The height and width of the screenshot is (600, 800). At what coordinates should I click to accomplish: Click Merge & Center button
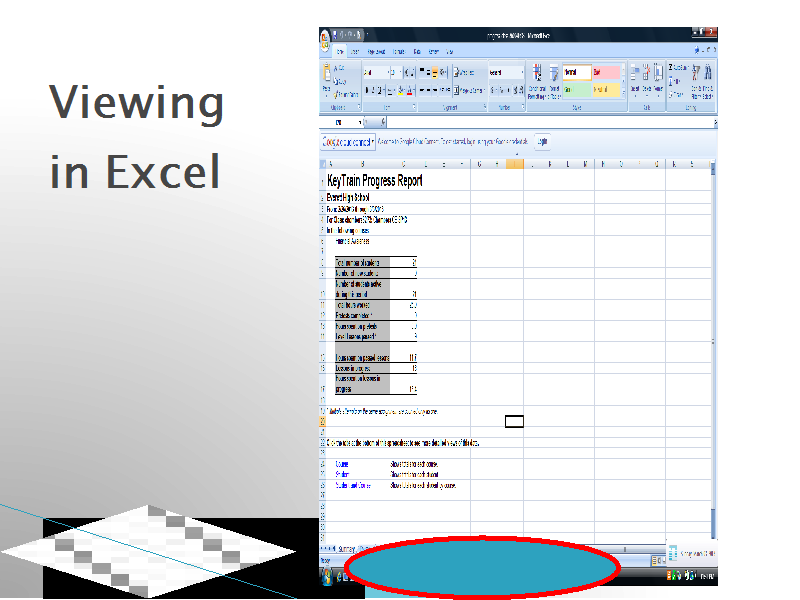[468, 90]
